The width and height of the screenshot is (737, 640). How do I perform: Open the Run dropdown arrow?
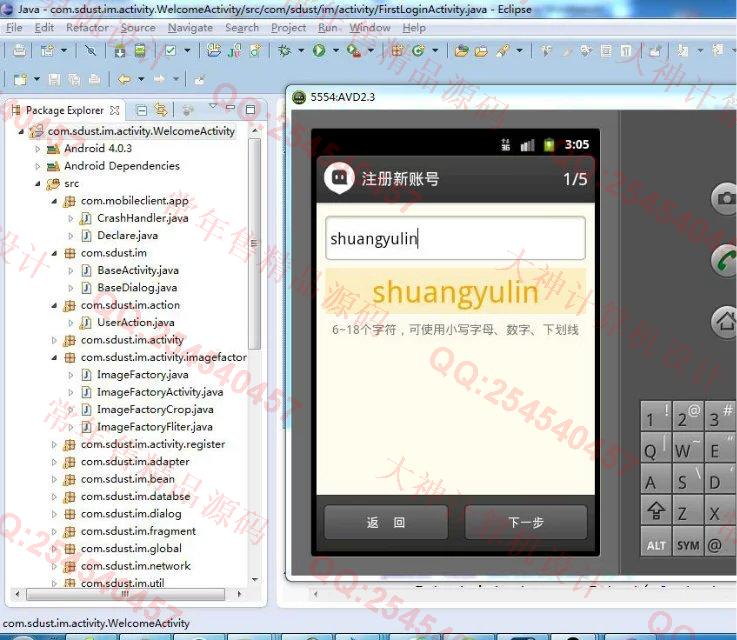(336, 50)
